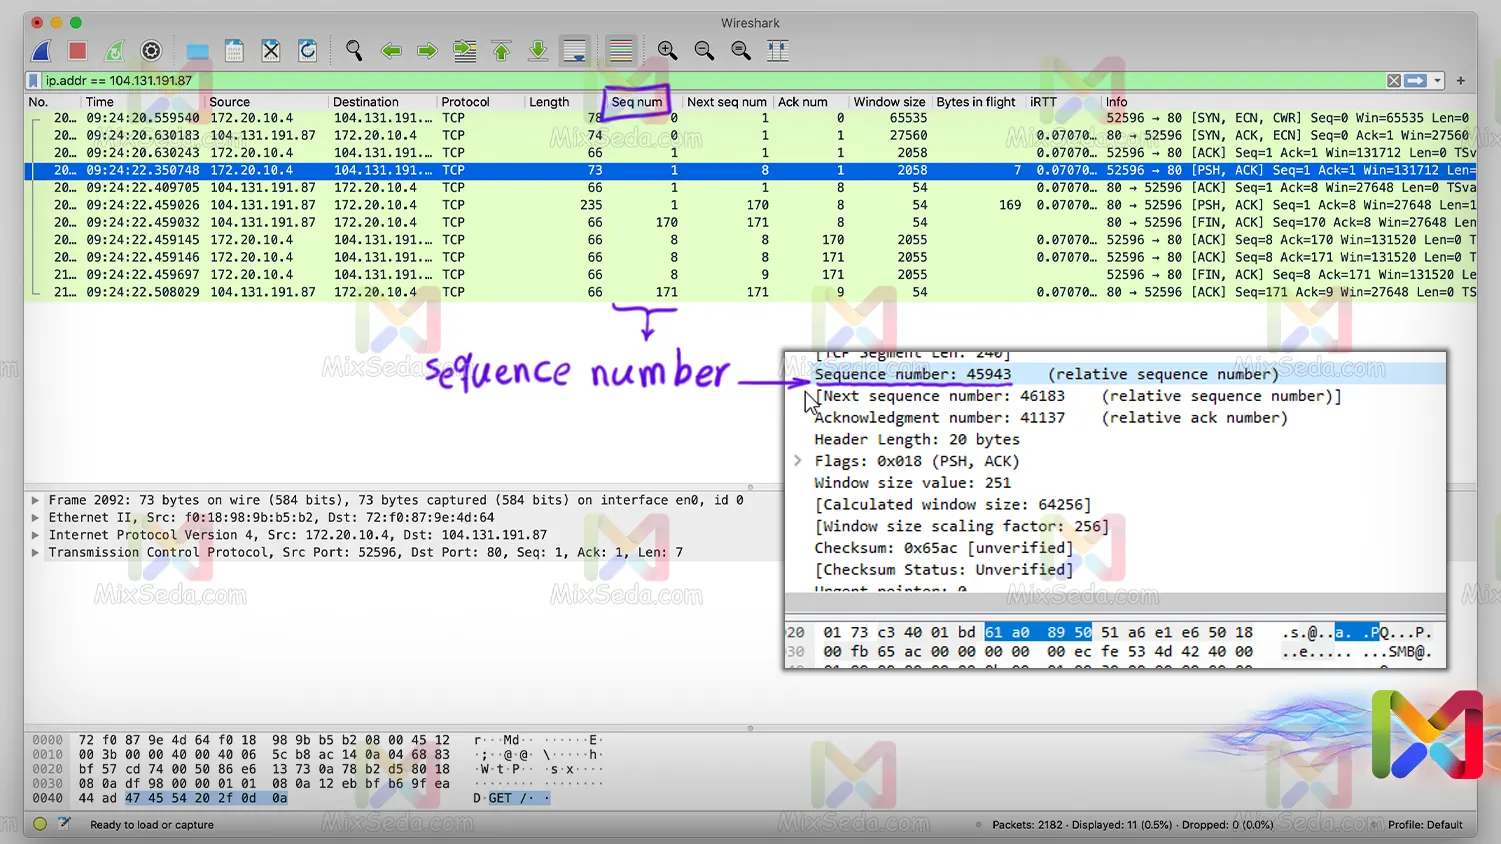Screen dimensions: 1501x844
Task: Click the expert info circle in status bar
Action: 40,824
